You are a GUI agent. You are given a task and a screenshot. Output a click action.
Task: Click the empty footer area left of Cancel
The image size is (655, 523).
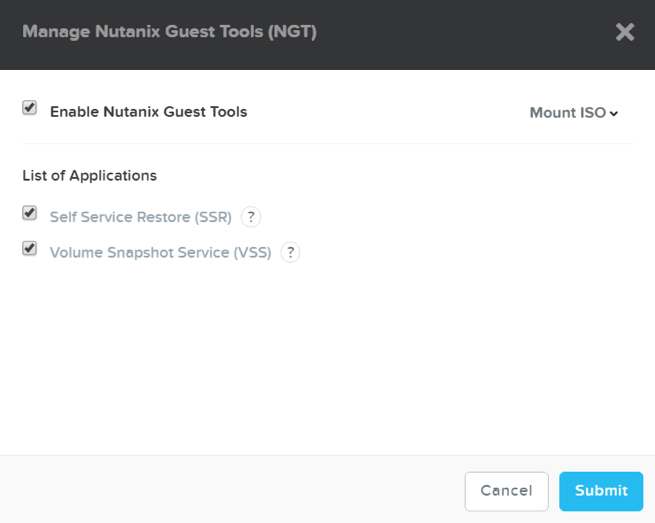230,490
